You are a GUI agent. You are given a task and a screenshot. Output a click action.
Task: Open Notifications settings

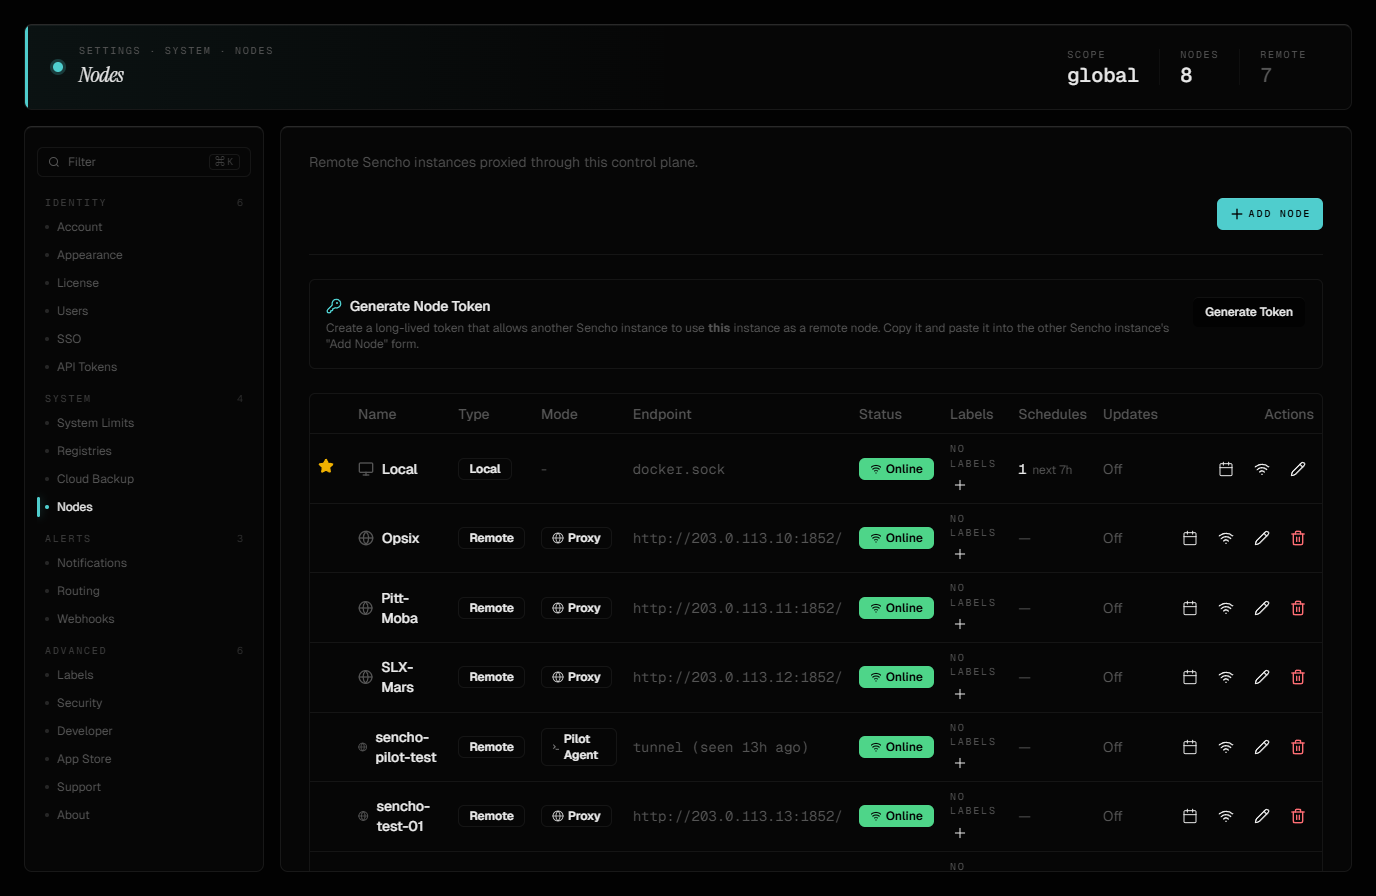click(x=92, y=563)
